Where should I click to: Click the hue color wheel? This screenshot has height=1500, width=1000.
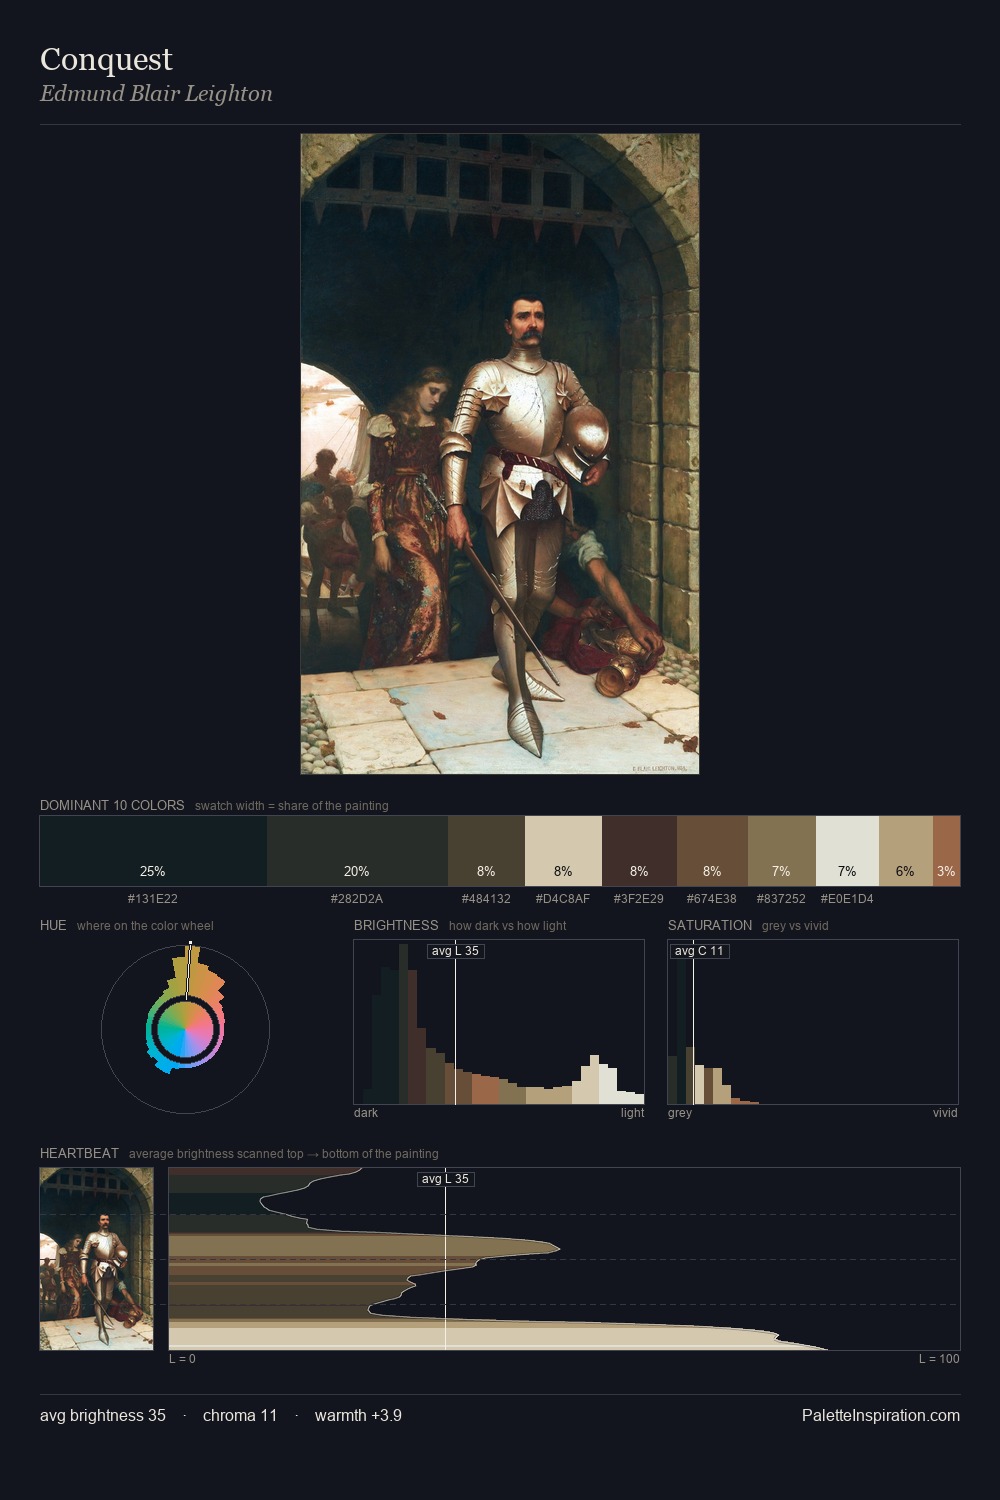tap(185, 1029)
